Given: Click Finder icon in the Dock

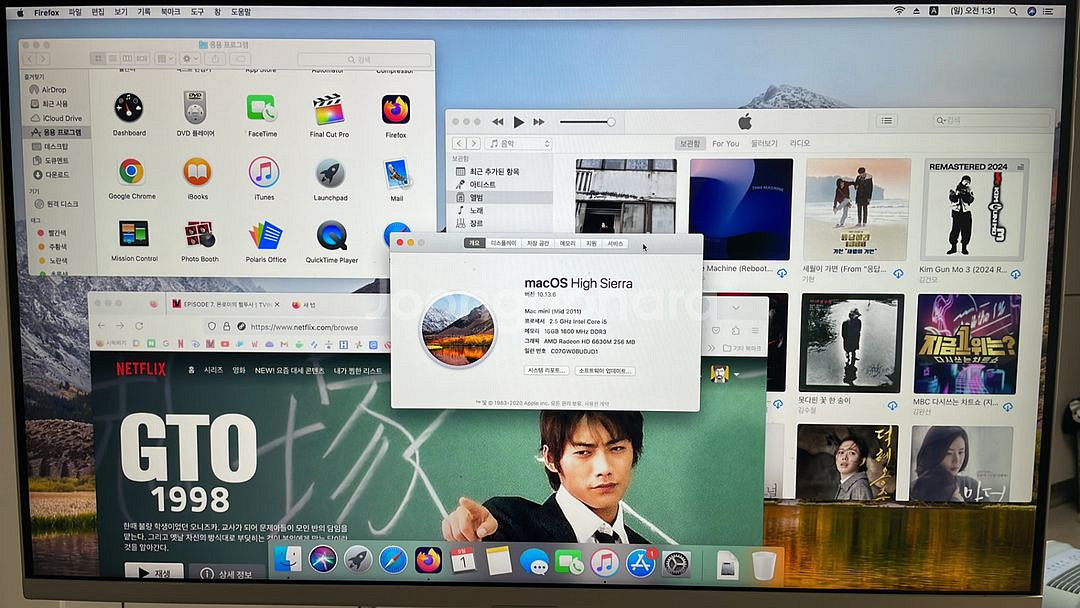Looking at the screenshot, I should point(287,560).
